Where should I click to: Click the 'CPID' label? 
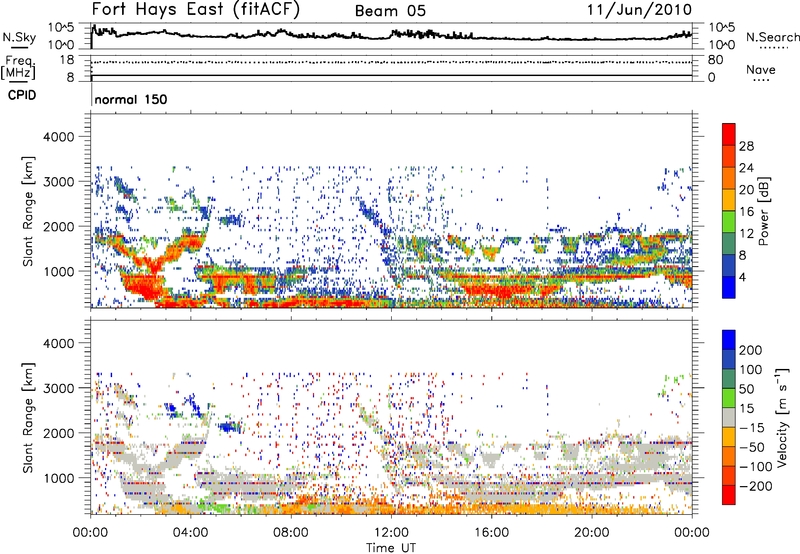pyautogui.click(x=22, y=95)
